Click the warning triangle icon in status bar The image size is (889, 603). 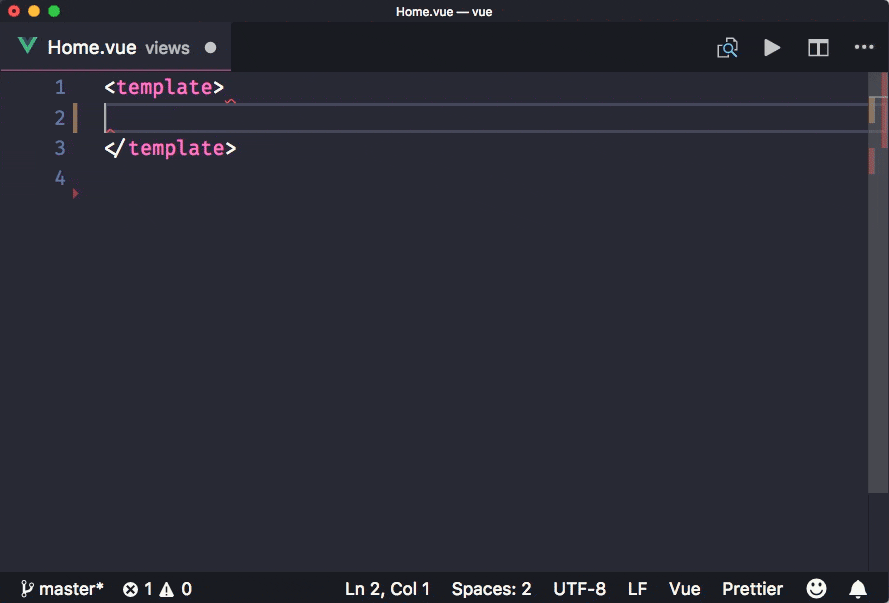click(x=166, y=589)
